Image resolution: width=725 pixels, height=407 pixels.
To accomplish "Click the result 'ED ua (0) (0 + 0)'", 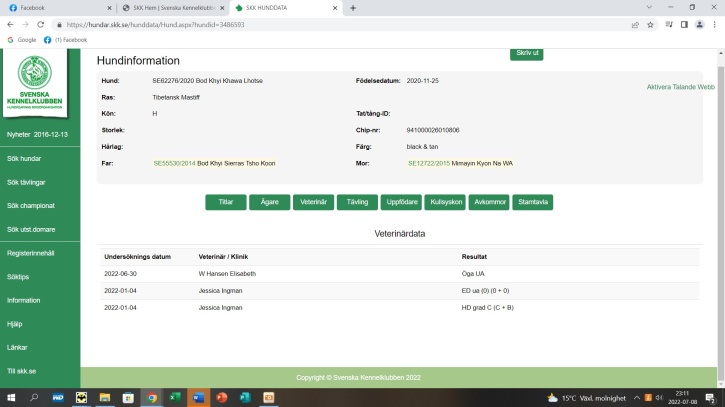I will pos(485,291).
